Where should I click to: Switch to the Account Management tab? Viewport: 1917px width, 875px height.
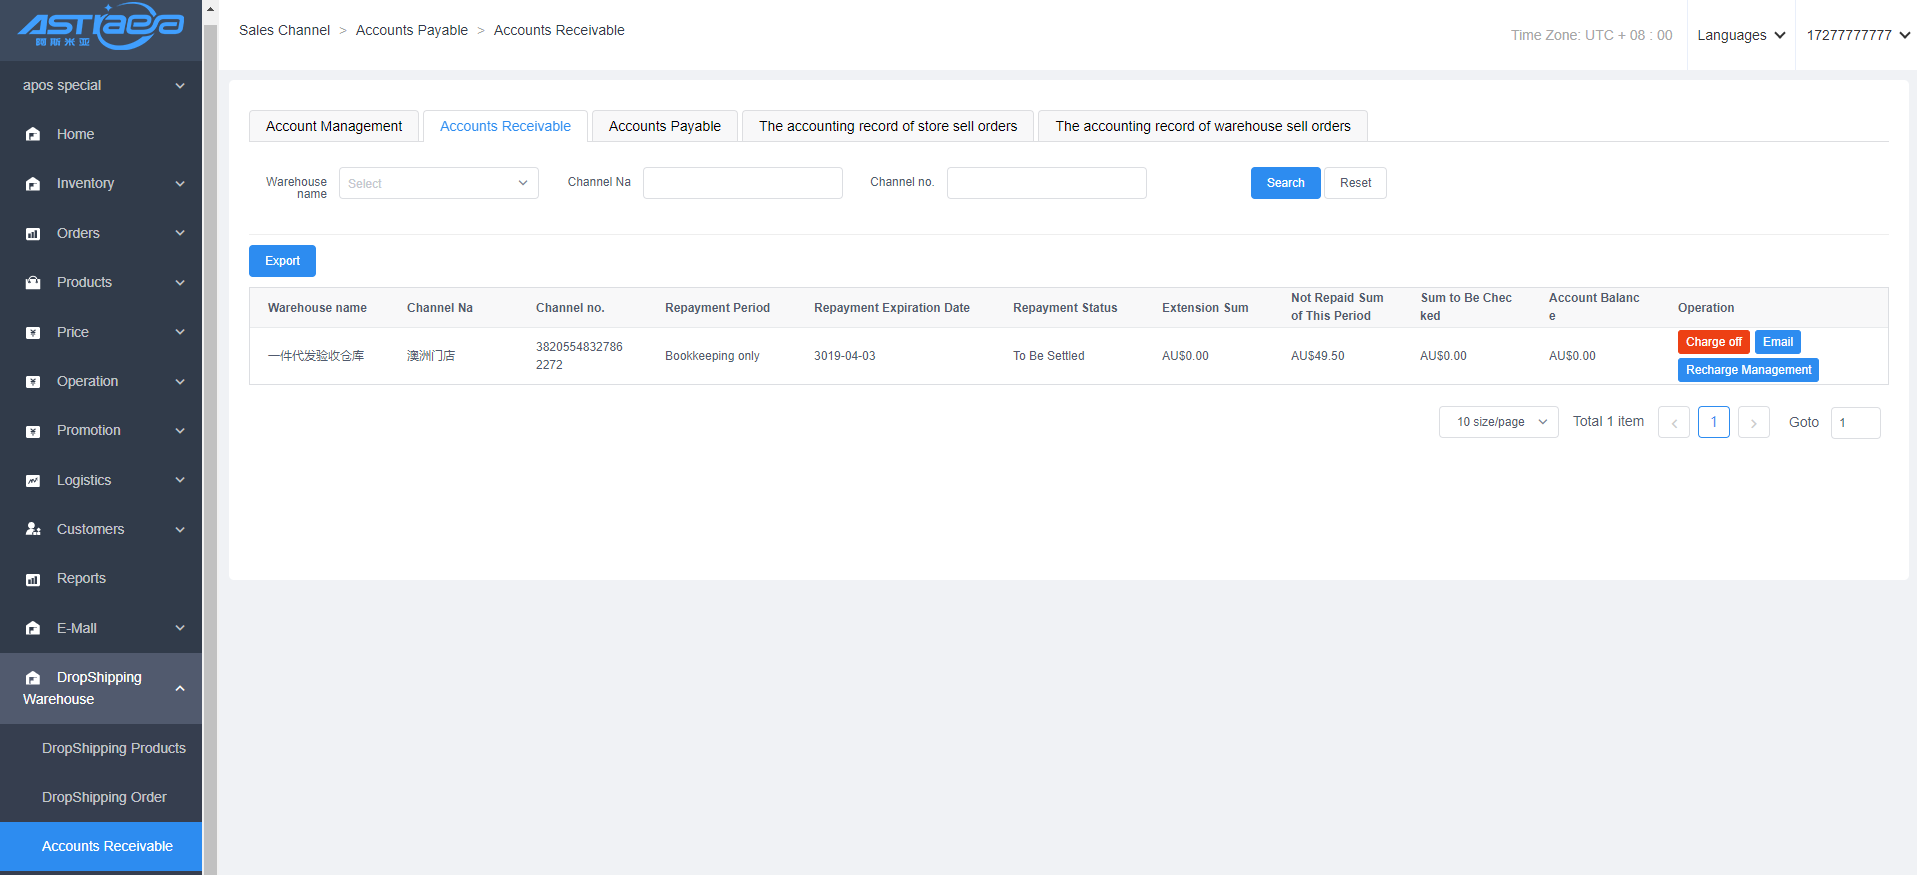pos(334,126)
